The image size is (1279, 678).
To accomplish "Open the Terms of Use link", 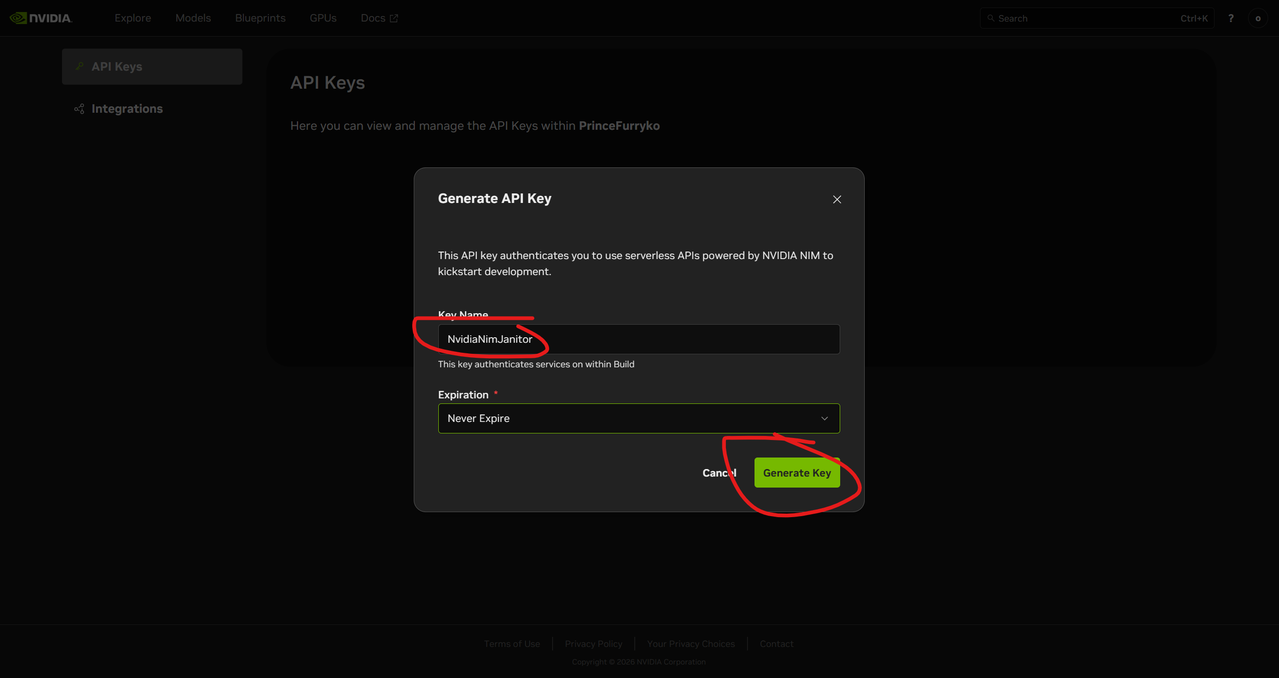I will click(512, 644).
